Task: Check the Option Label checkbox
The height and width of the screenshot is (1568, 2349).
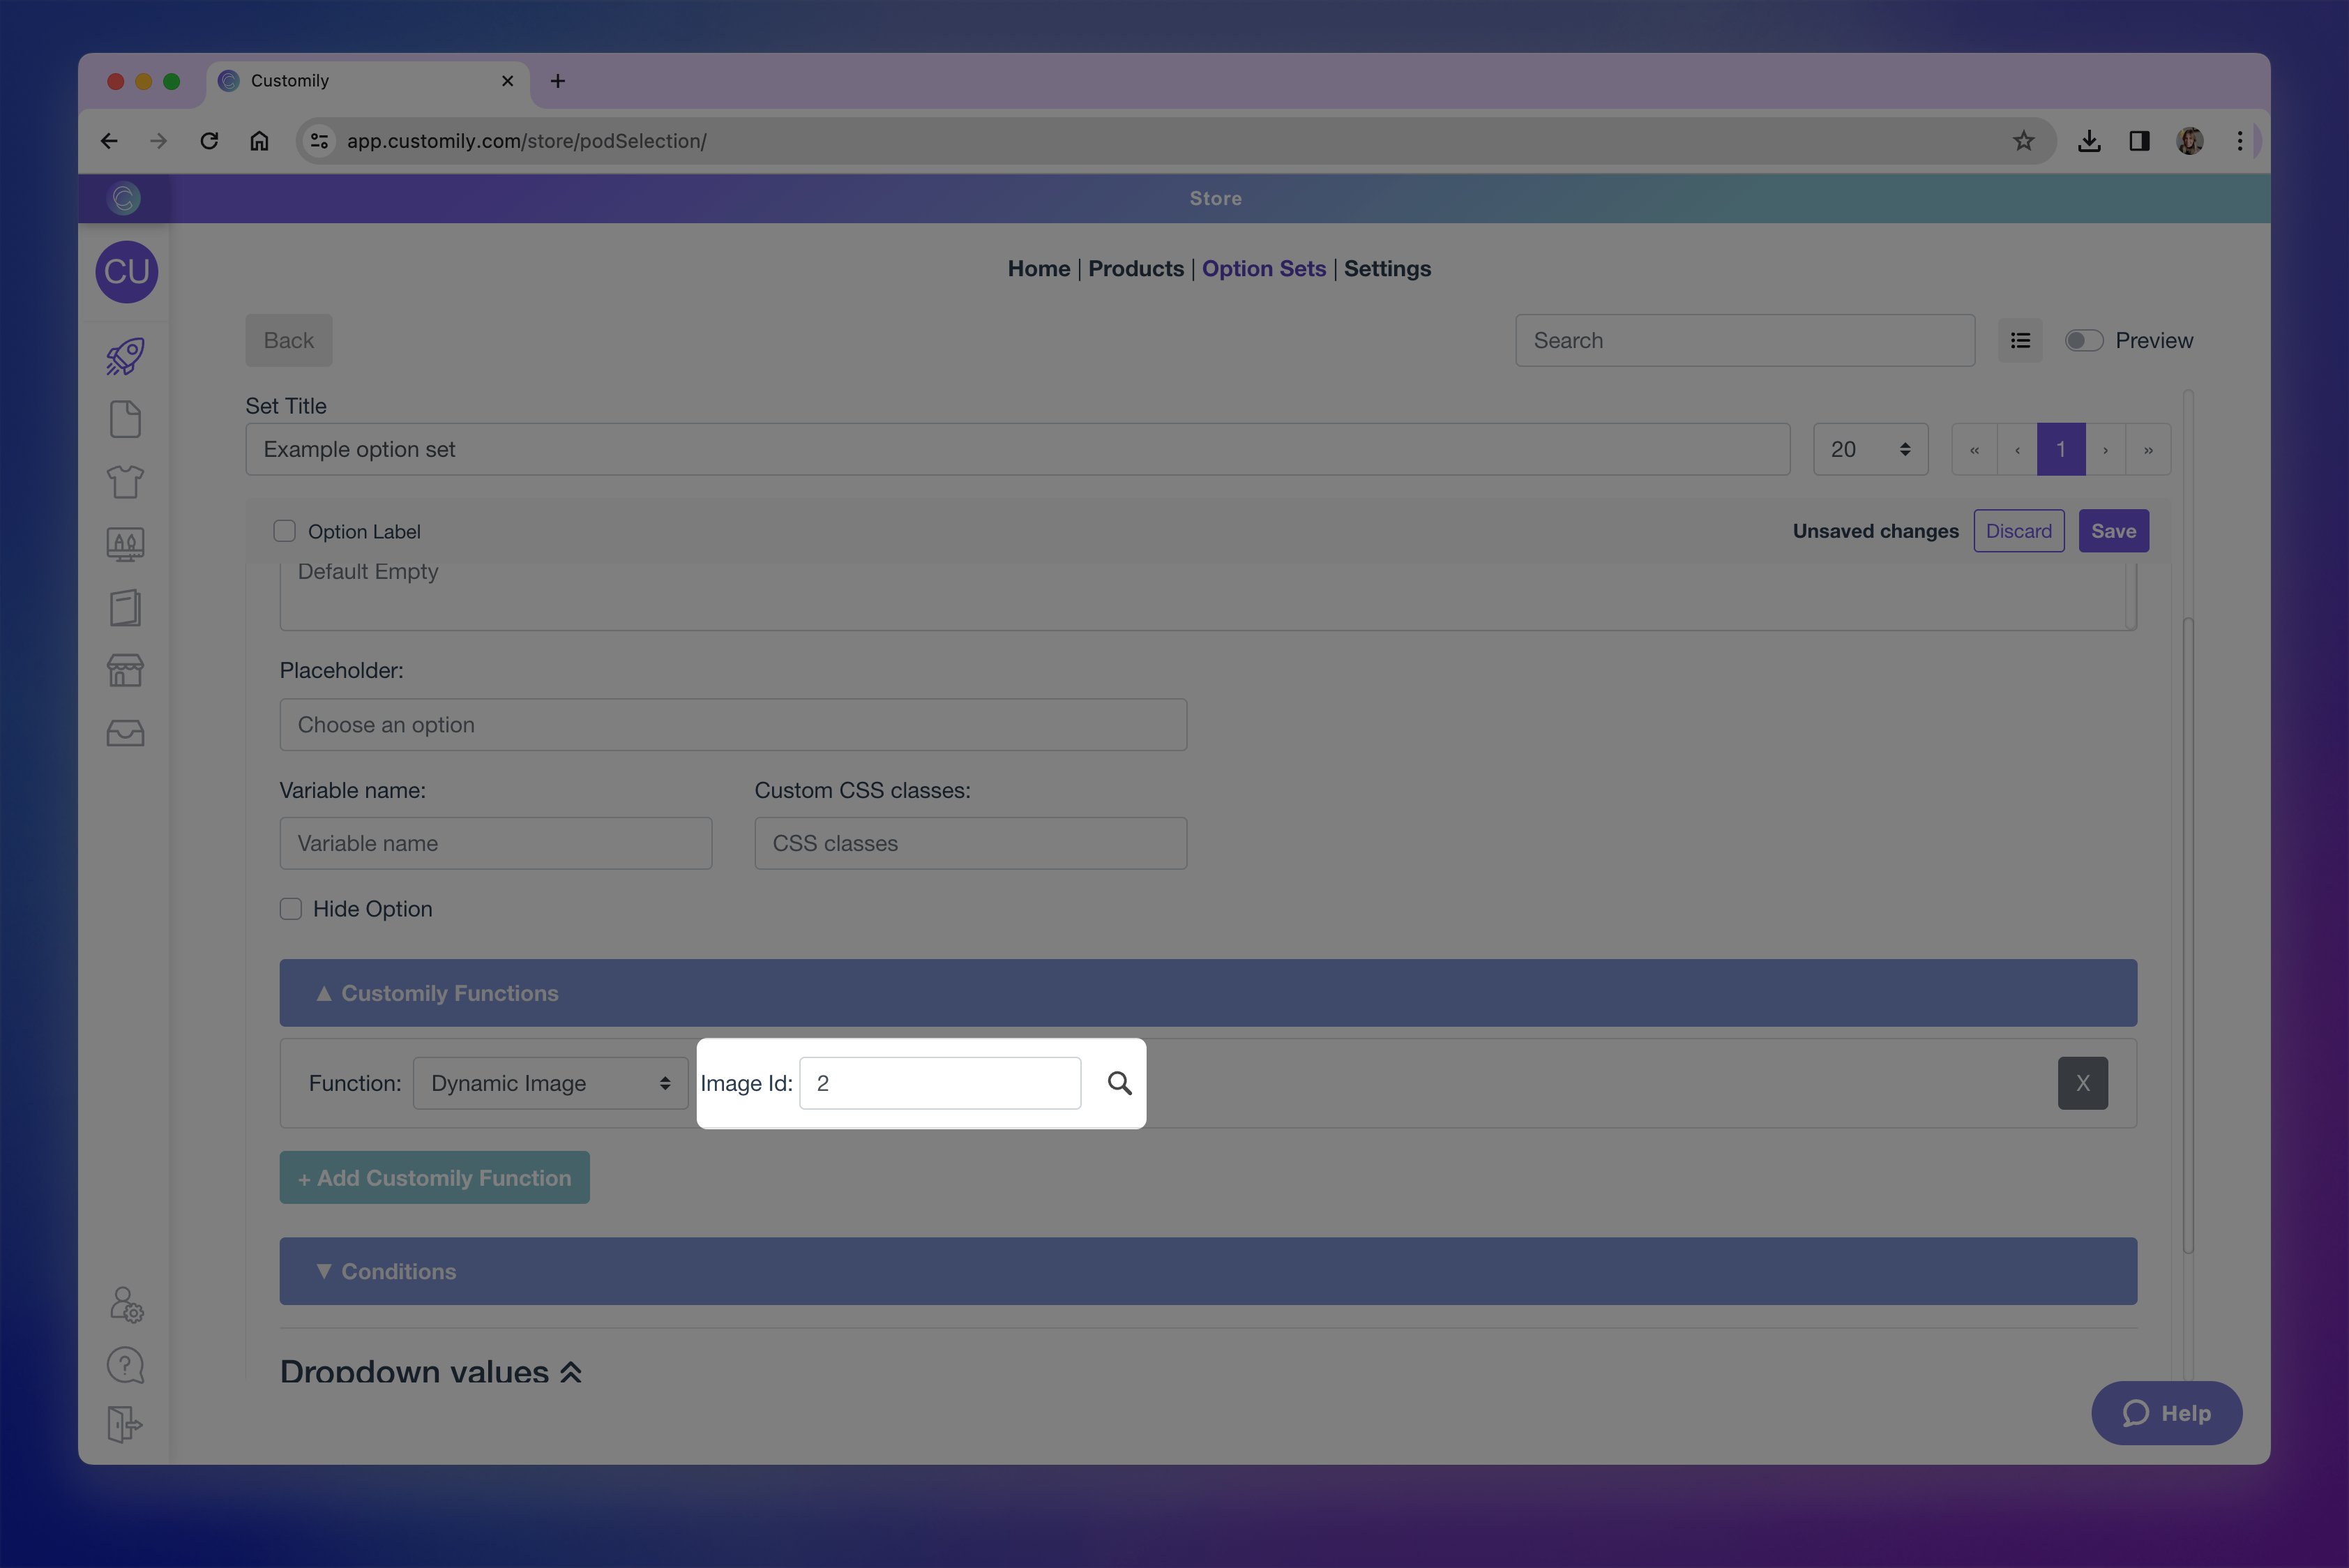Action: click(285, 531)
